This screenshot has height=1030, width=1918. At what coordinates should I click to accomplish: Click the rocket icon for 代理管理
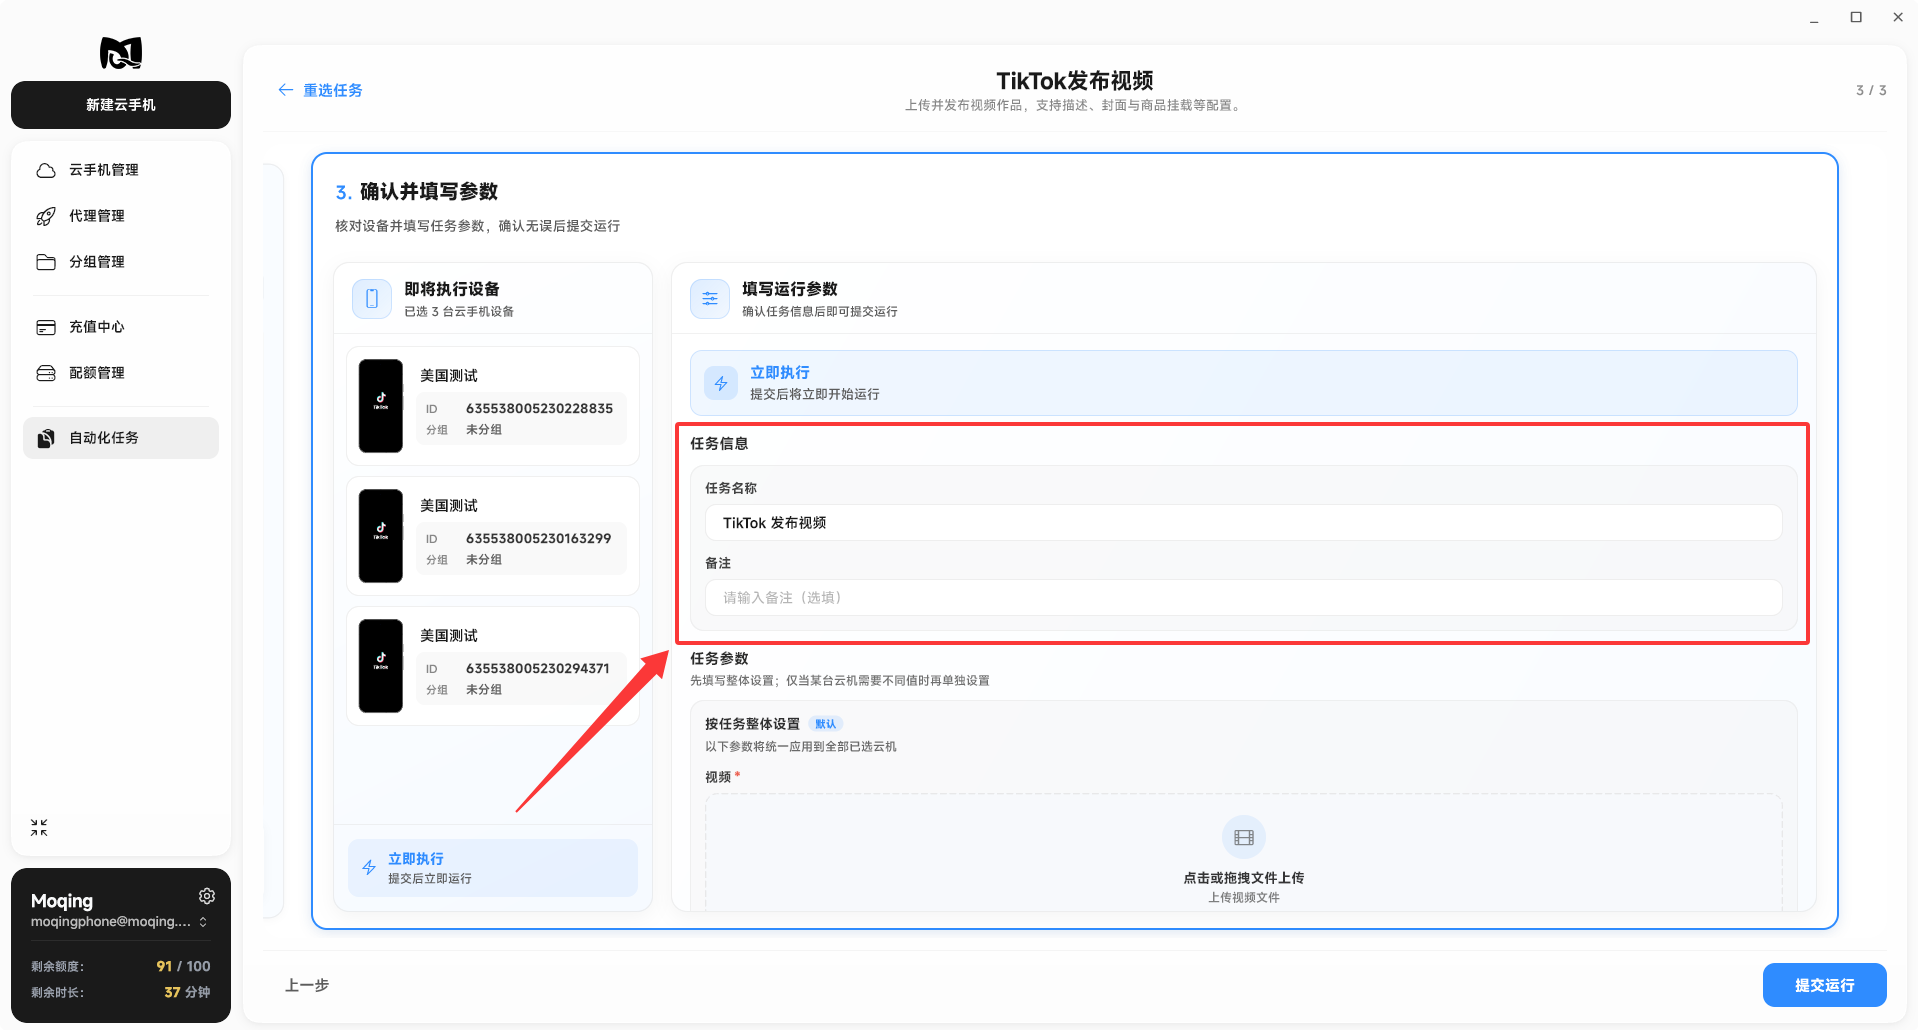pos(46,216)
